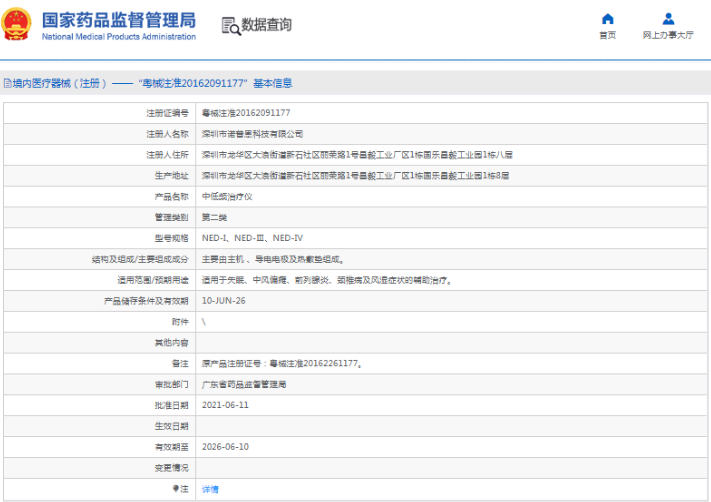Click the 备注 row label
711x502 pixels.
(x=180, y=363)
